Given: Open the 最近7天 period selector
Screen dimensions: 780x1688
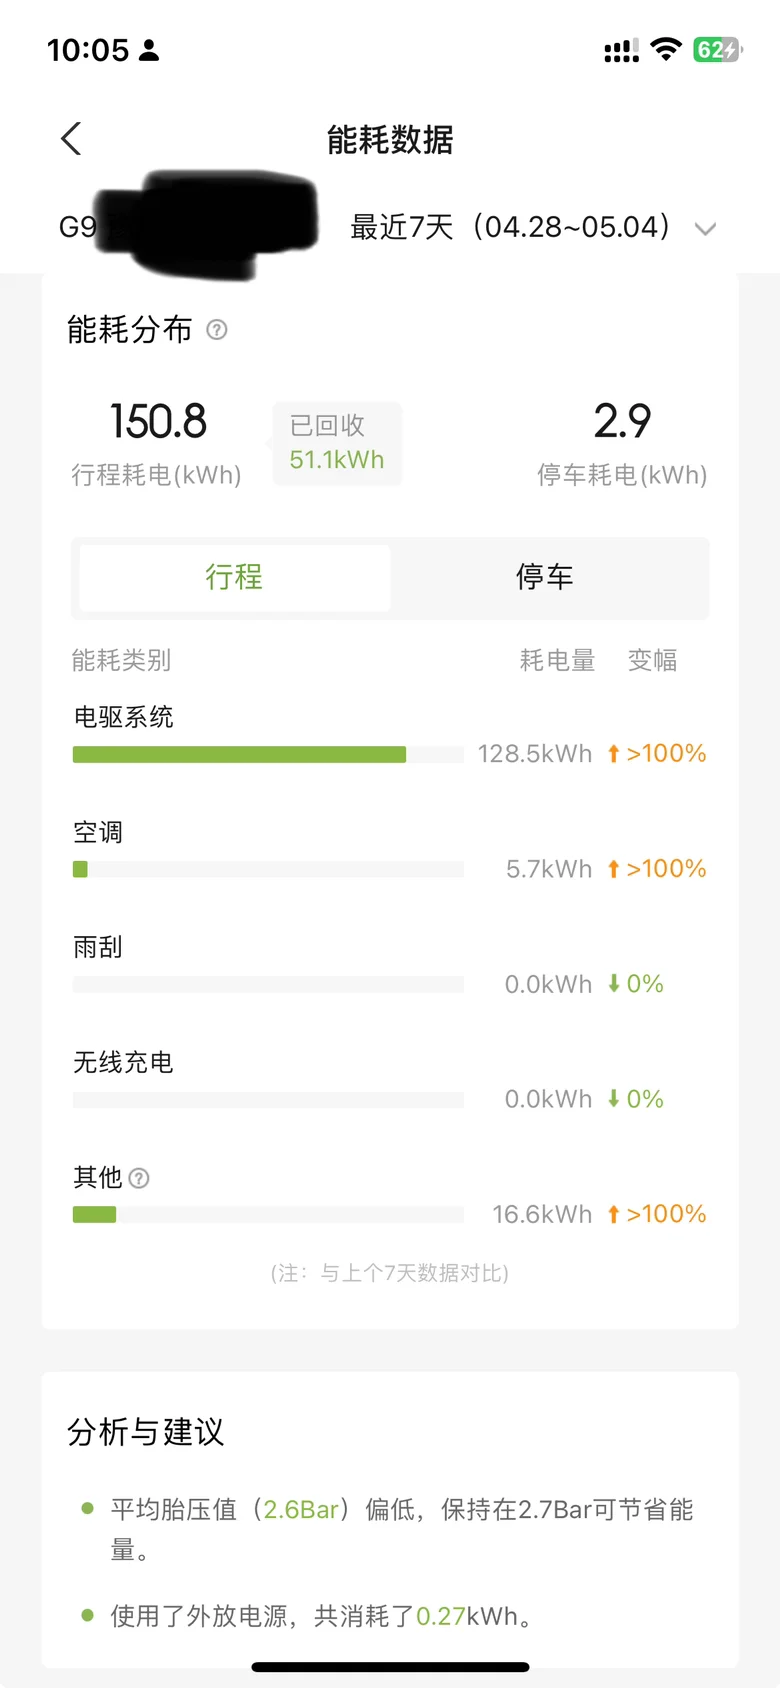Looking at the screenshot, I should 510,227.
